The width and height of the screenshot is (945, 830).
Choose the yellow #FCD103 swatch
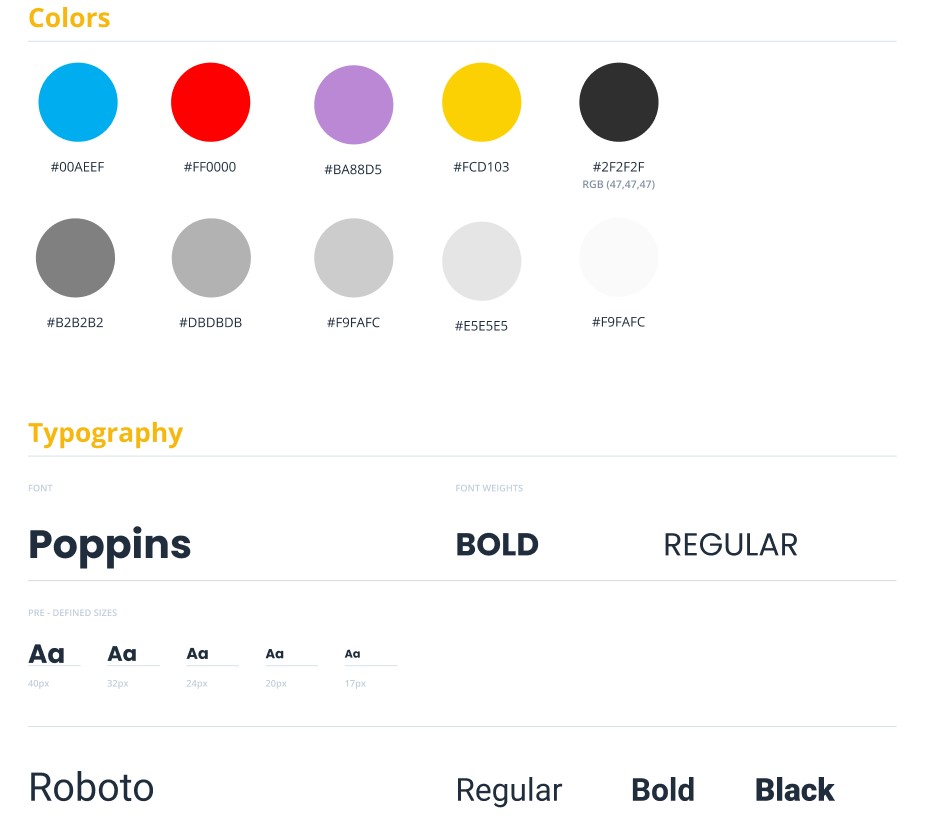coord(482,102)
